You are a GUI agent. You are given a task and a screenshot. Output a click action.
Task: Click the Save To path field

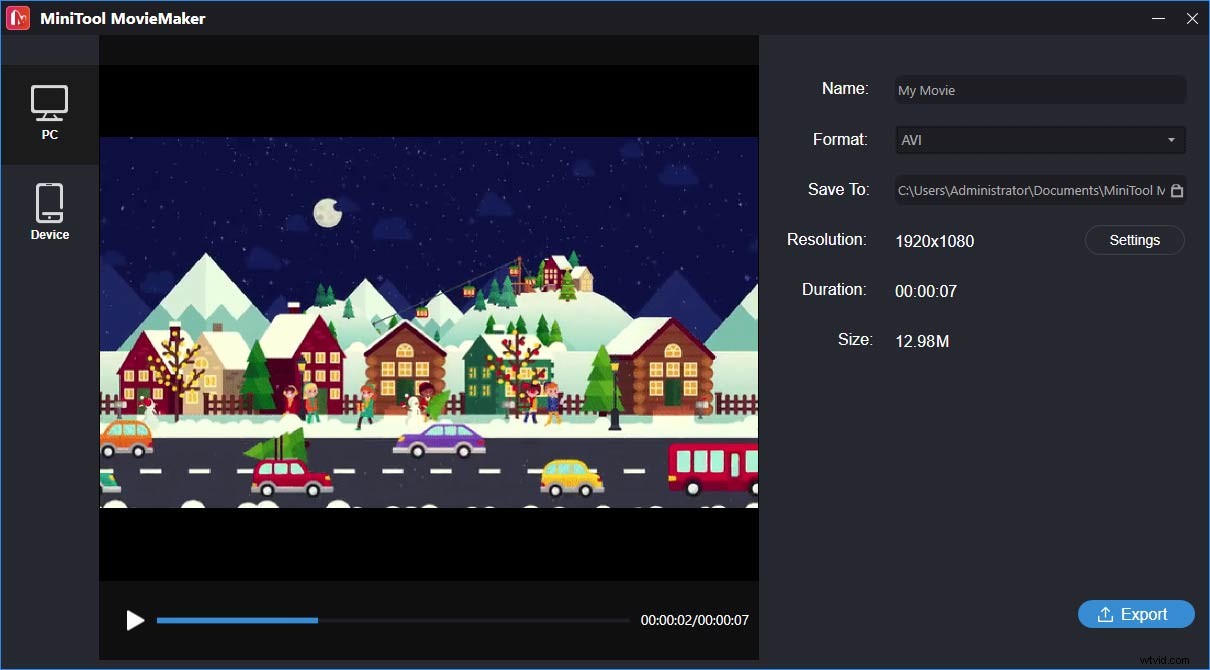(1030, 190)
